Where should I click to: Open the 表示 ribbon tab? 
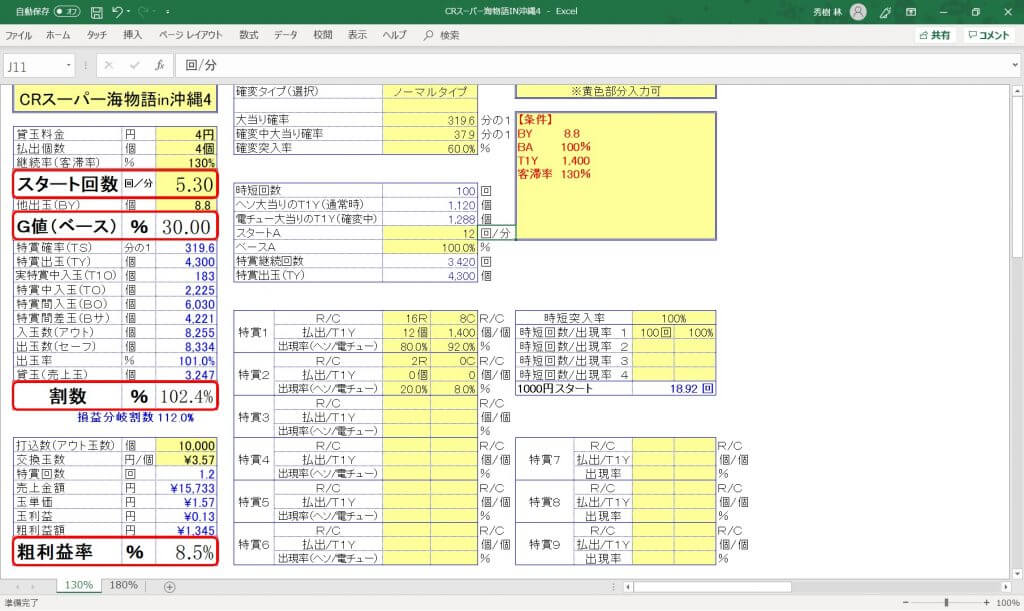click(357, 35)
